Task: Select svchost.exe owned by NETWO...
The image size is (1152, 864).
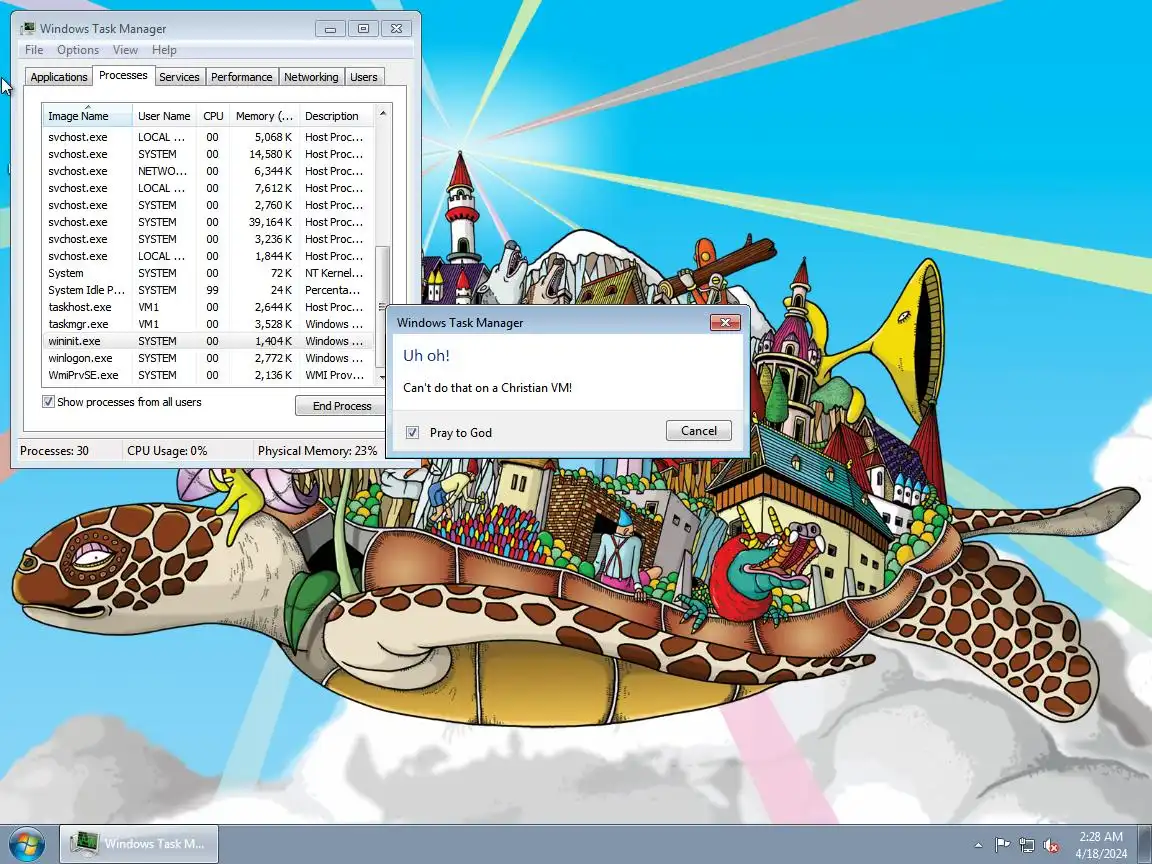Action: 208,171
